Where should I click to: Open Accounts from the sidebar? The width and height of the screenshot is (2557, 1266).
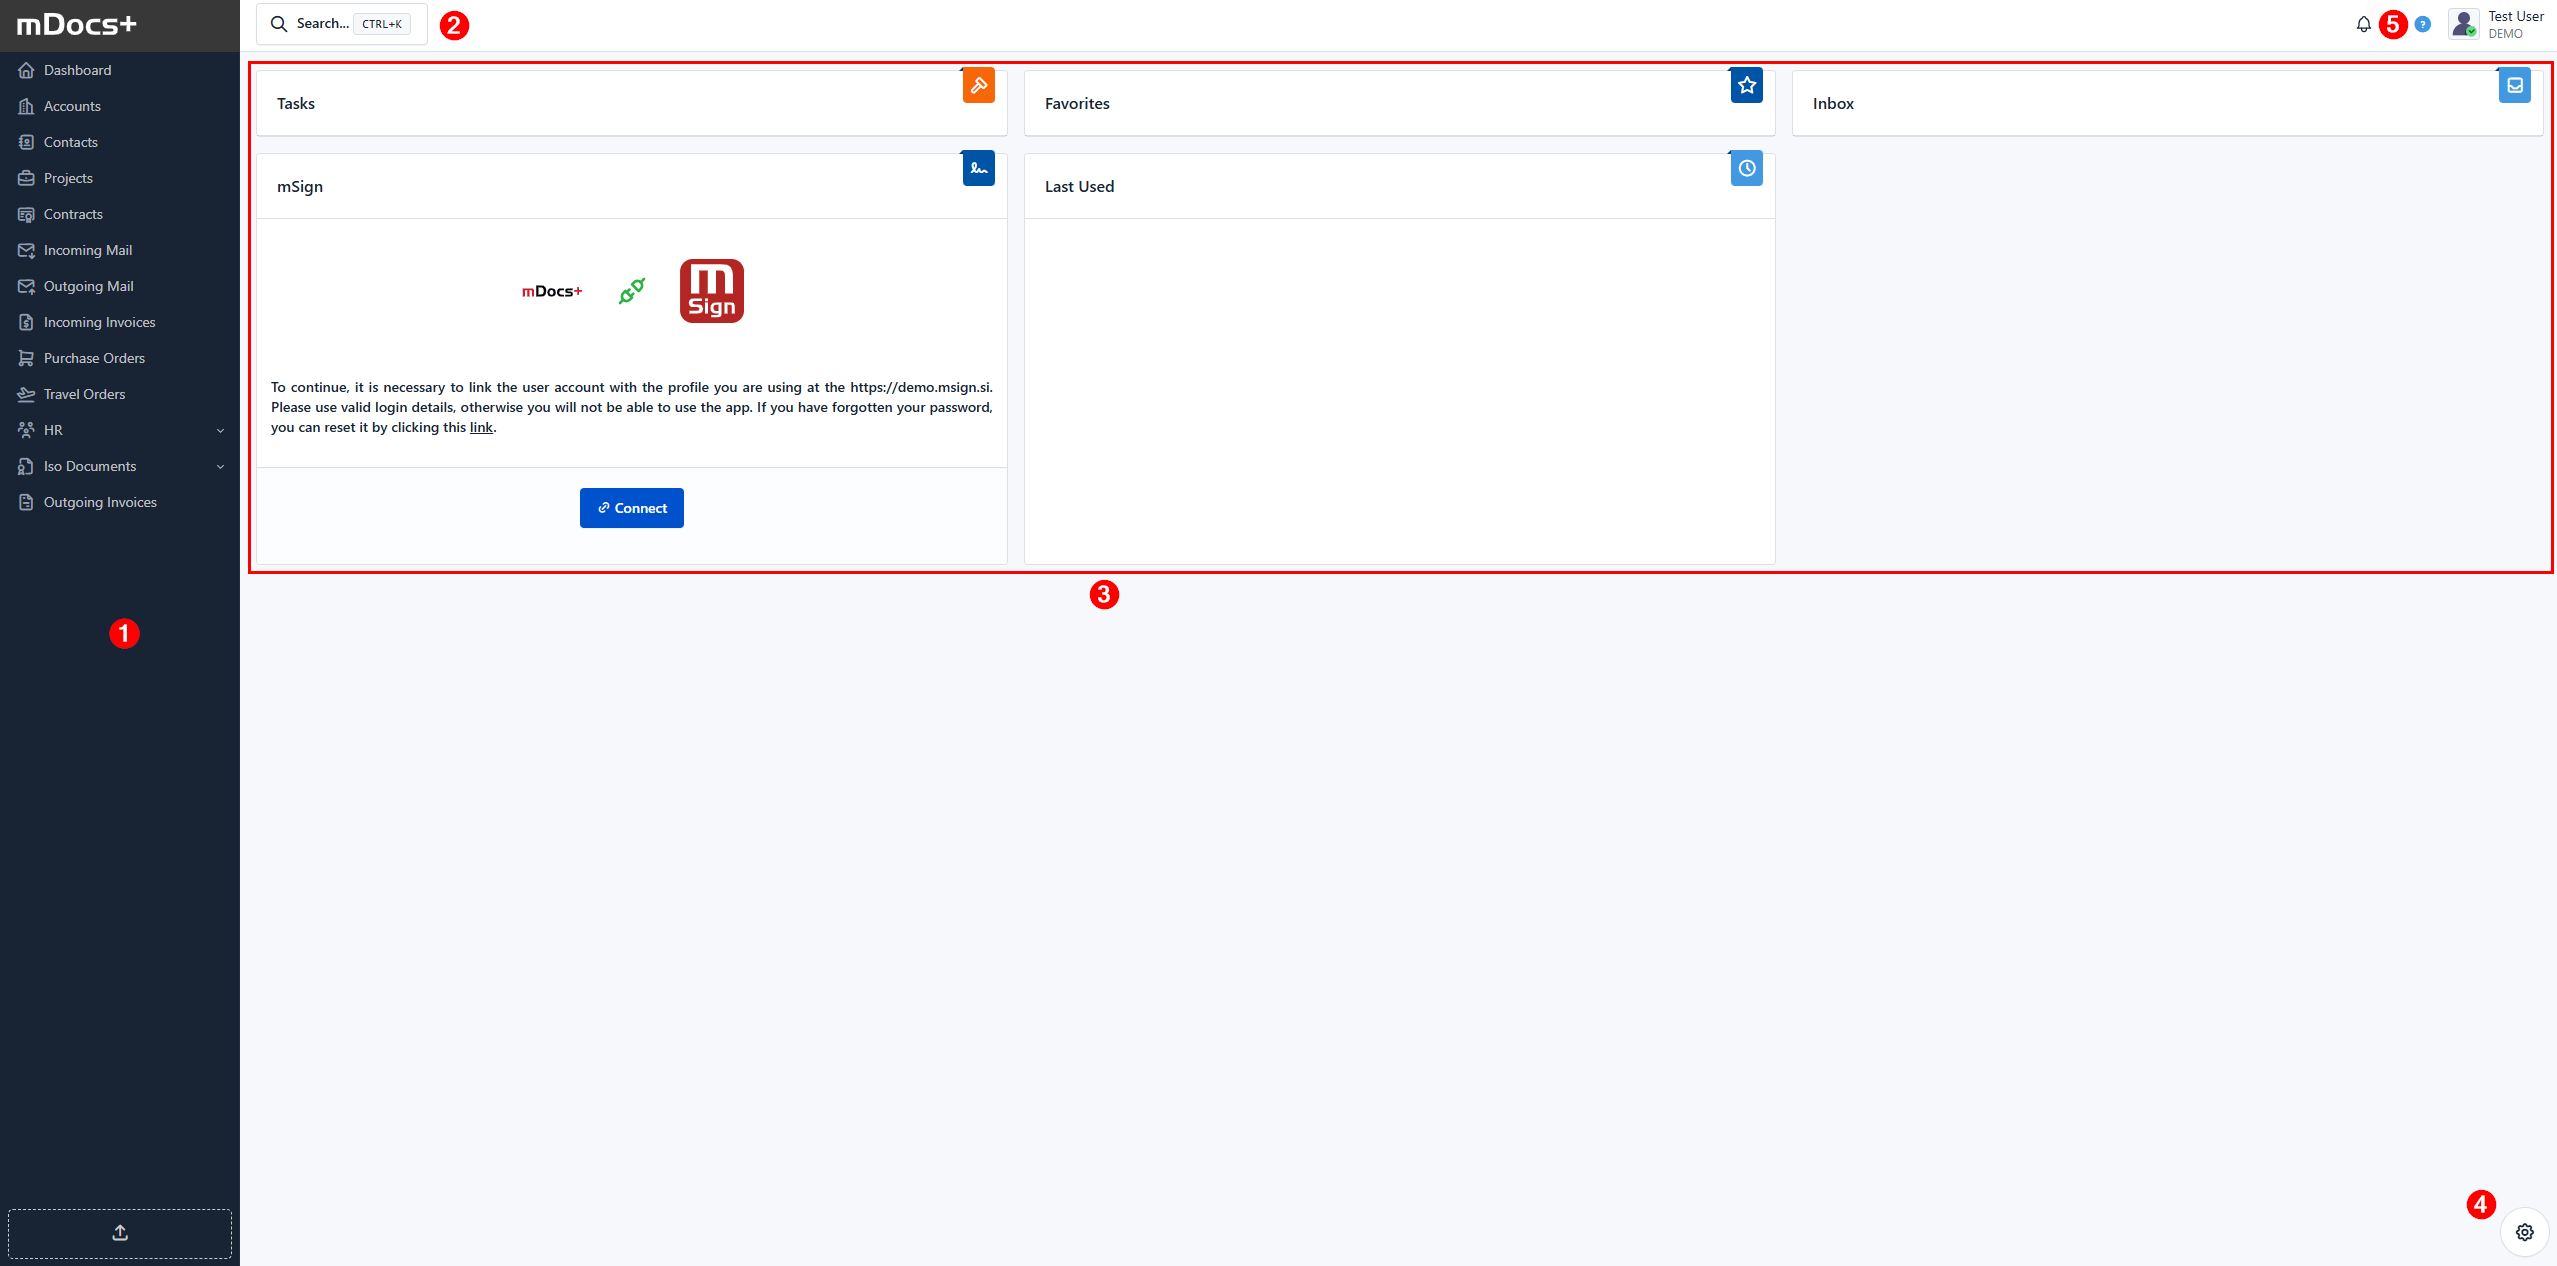120,106
